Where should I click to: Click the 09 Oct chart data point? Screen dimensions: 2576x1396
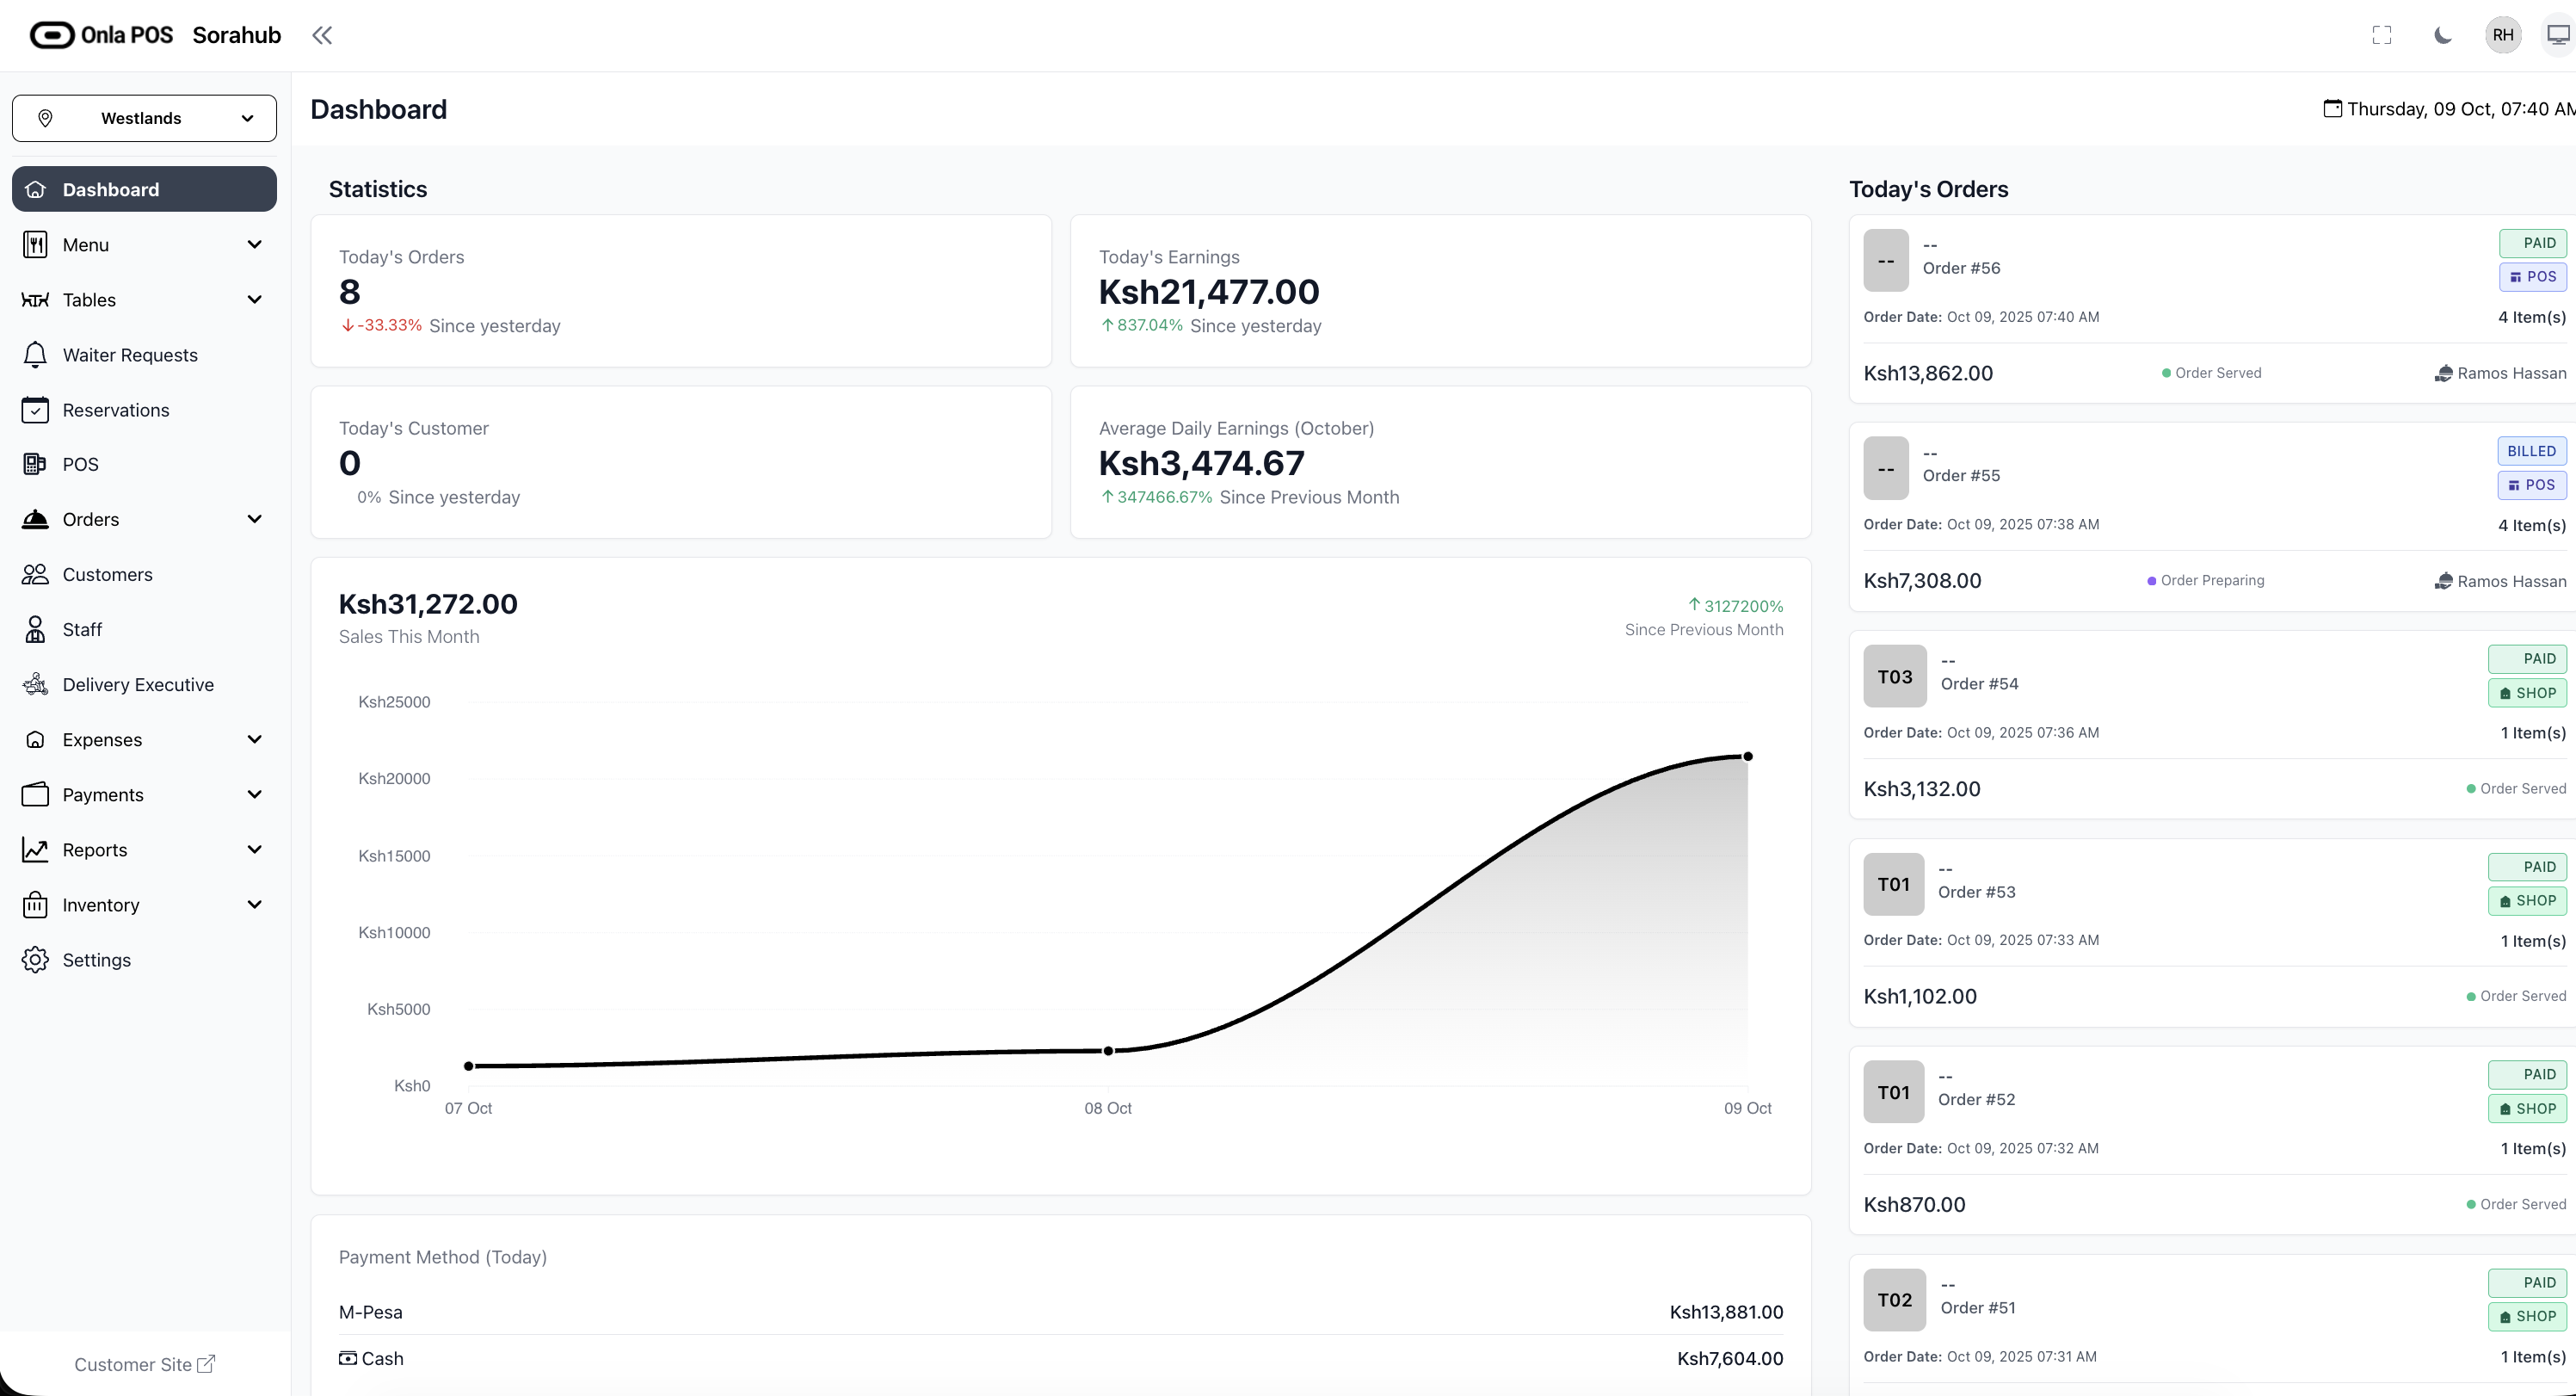(1747, 757)
